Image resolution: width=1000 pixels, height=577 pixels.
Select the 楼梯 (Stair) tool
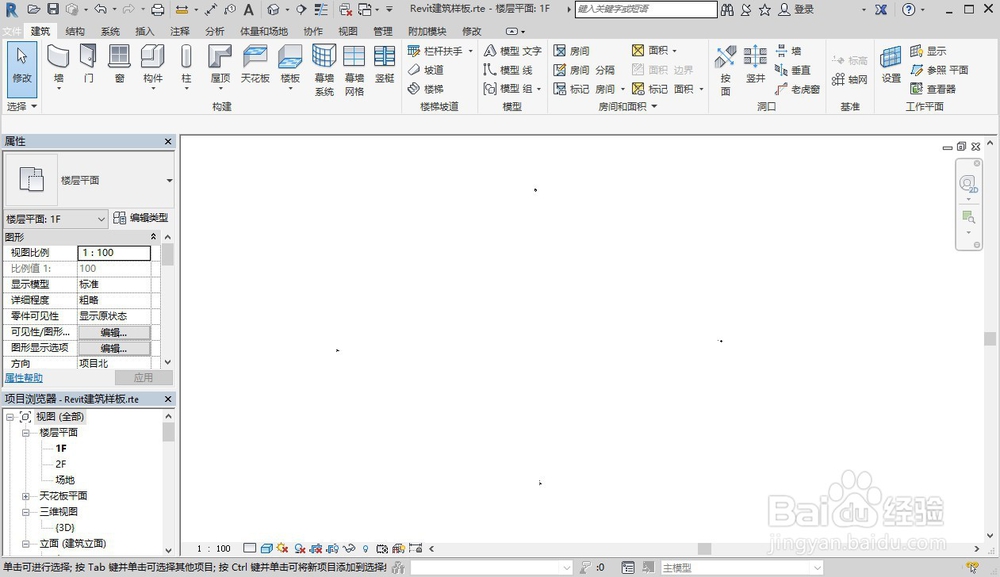pos(425,89)
